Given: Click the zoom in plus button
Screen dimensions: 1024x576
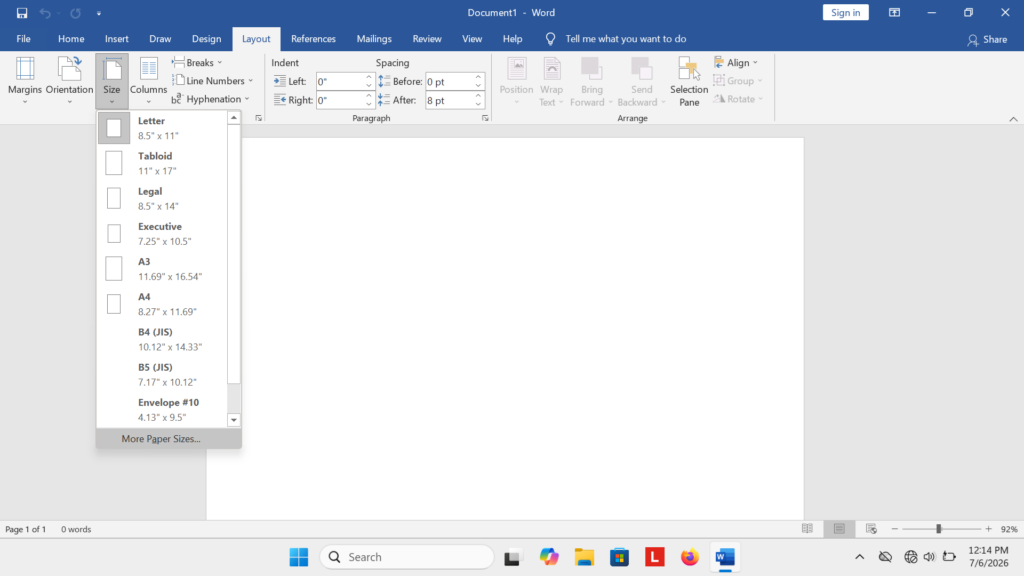Looking at the screenshot, I should pyautogui.click(x=989, y=529).
